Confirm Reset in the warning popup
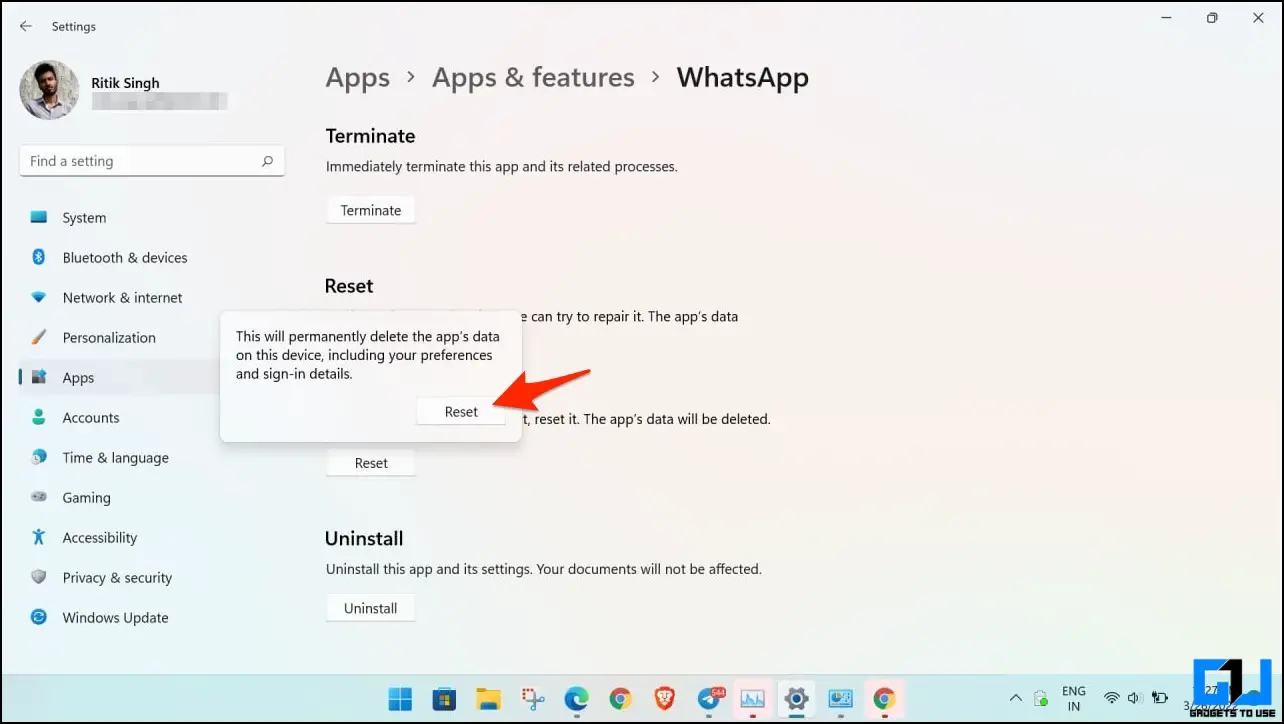The width and height of the screenshot is (1284, 724). pos(461,411)
